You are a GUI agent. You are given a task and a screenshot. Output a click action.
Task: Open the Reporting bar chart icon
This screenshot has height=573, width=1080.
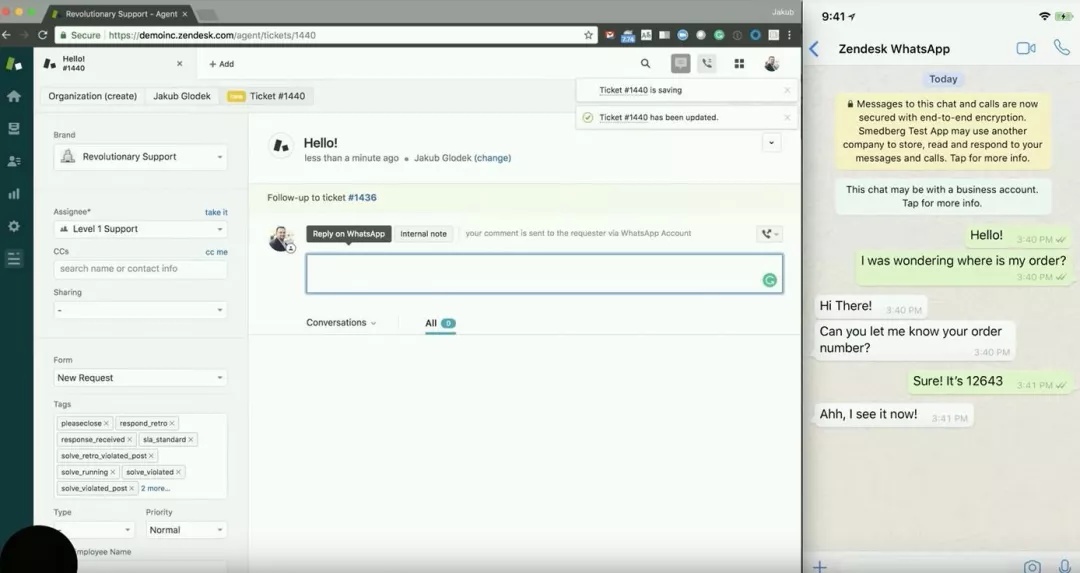point(14,193)
